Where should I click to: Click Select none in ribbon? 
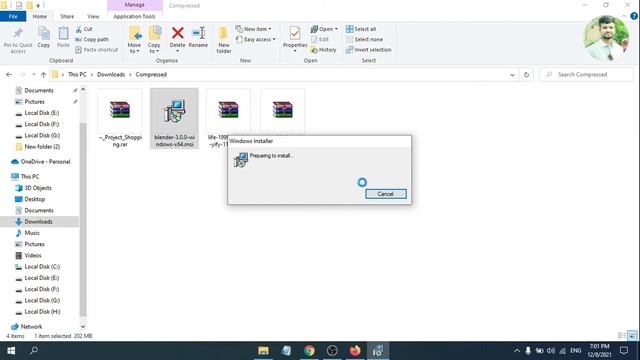(364, 40)
